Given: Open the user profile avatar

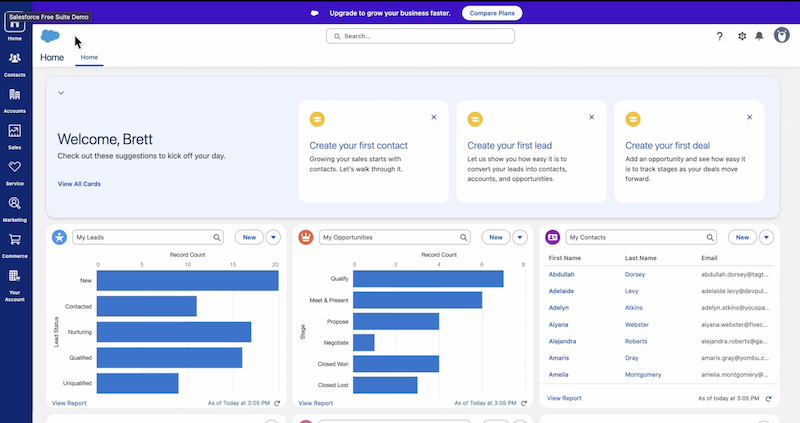Looking at the screenshot, I should click(781, 36).
